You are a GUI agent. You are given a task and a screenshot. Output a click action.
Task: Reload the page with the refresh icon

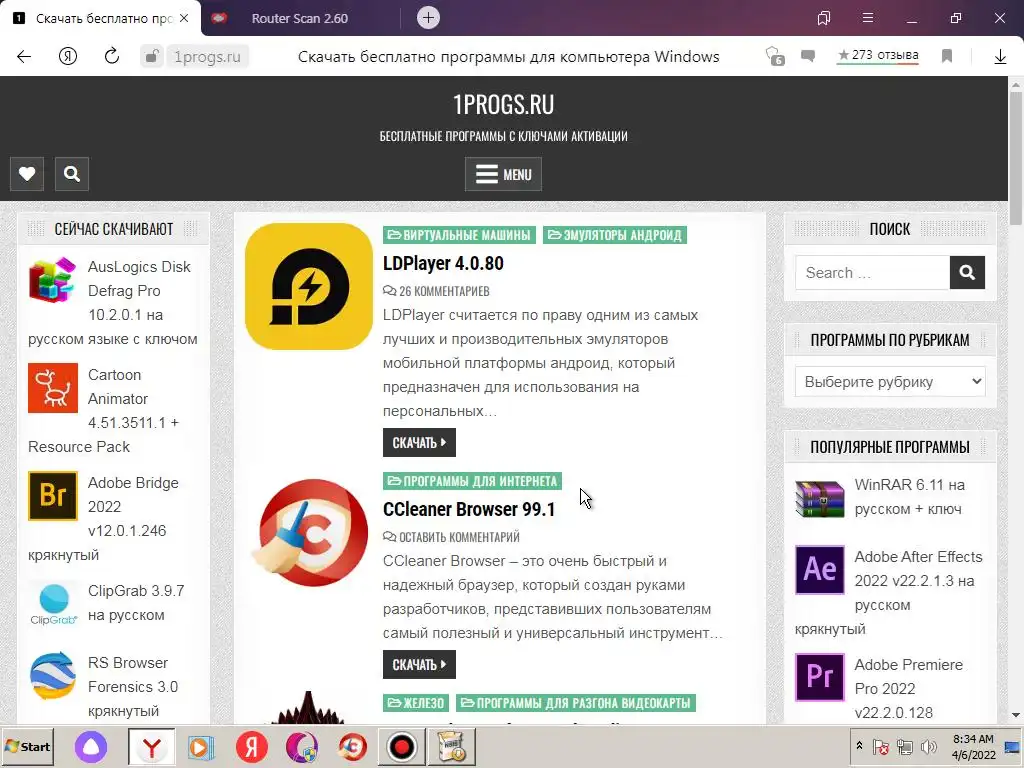click(x=112, y=56)
